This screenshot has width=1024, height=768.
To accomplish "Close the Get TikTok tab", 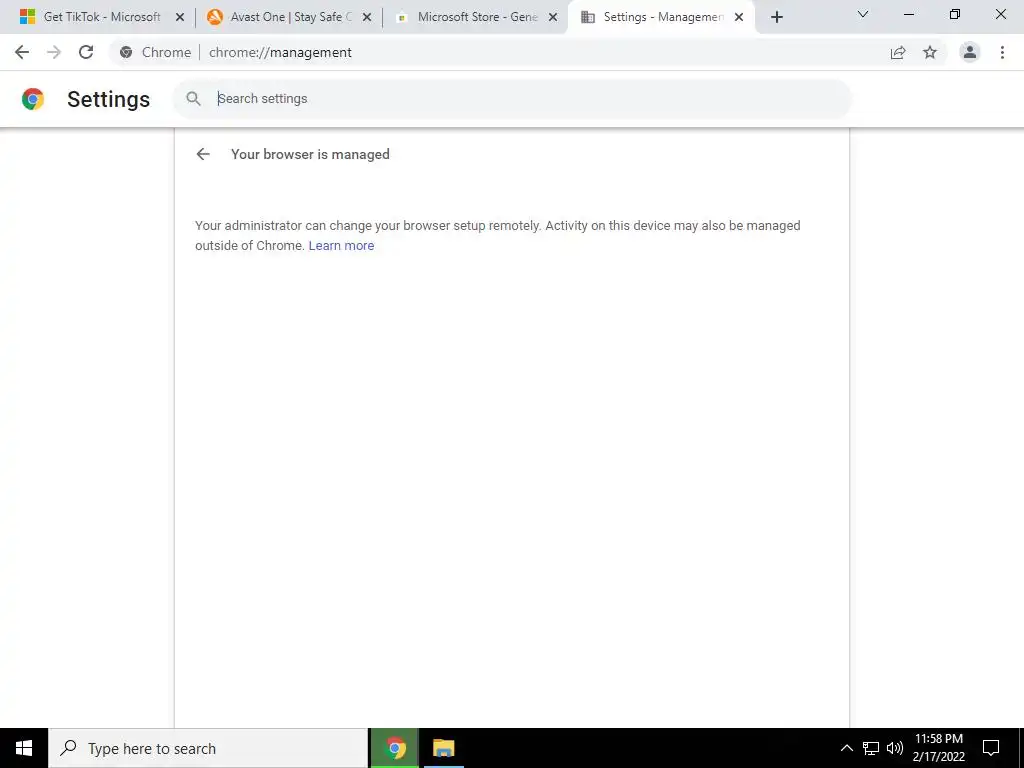I will (180, 18).
